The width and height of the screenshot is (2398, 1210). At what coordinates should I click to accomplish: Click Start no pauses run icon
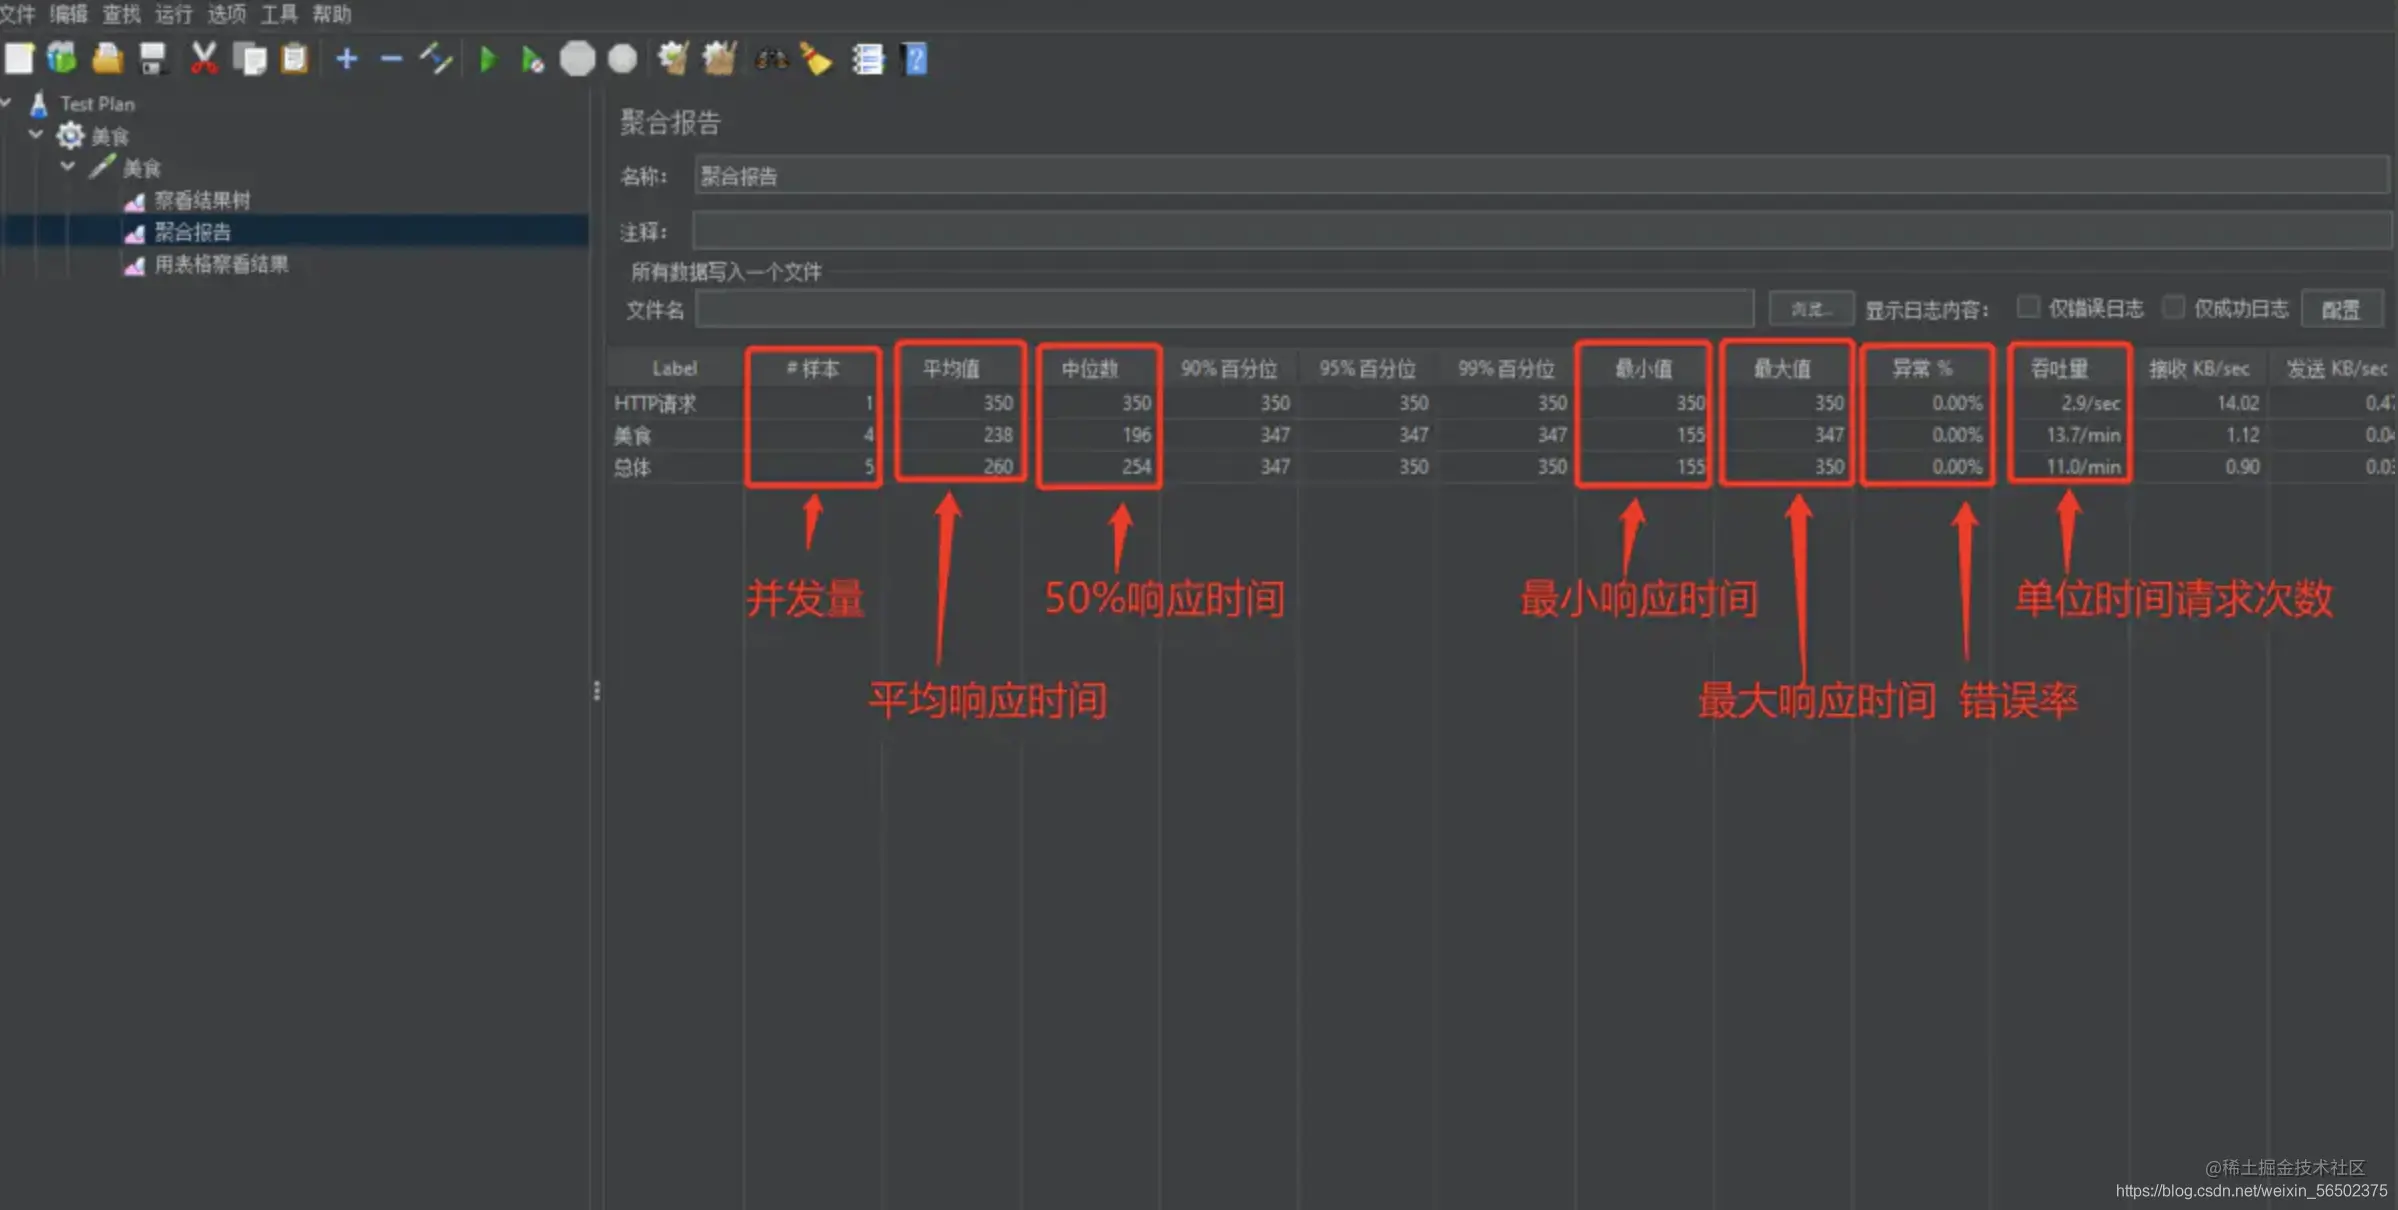[x=532, y=60]
